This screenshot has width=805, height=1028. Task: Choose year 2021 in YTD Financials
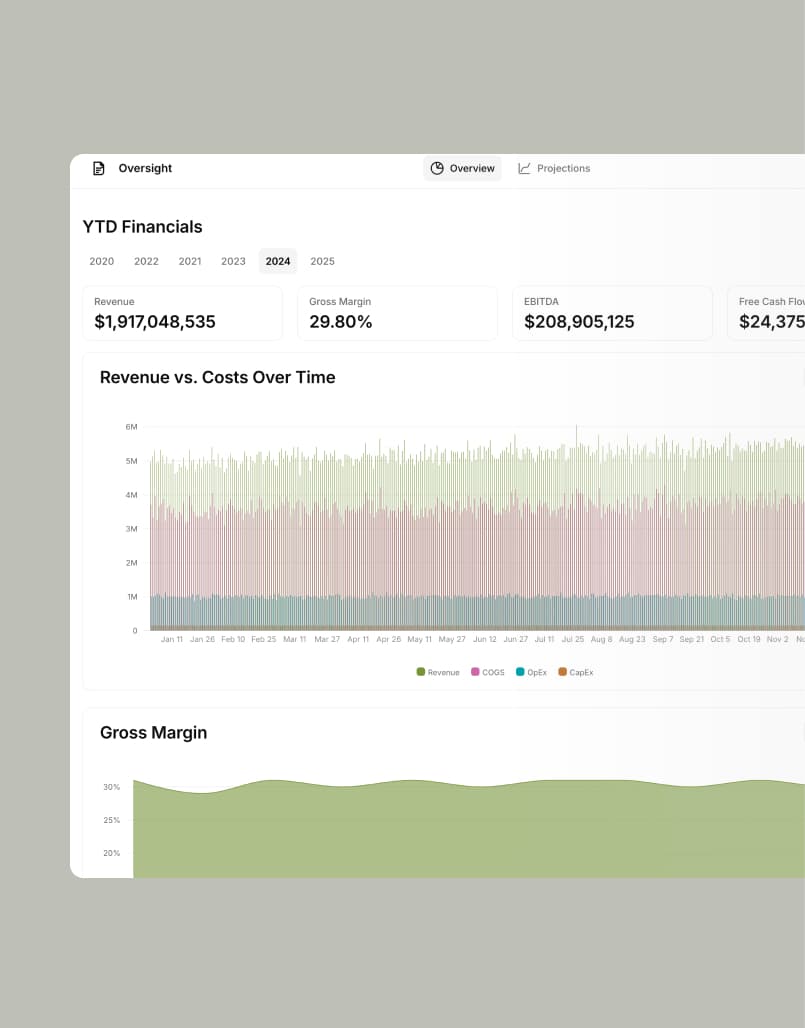click(x=190, y=261)
